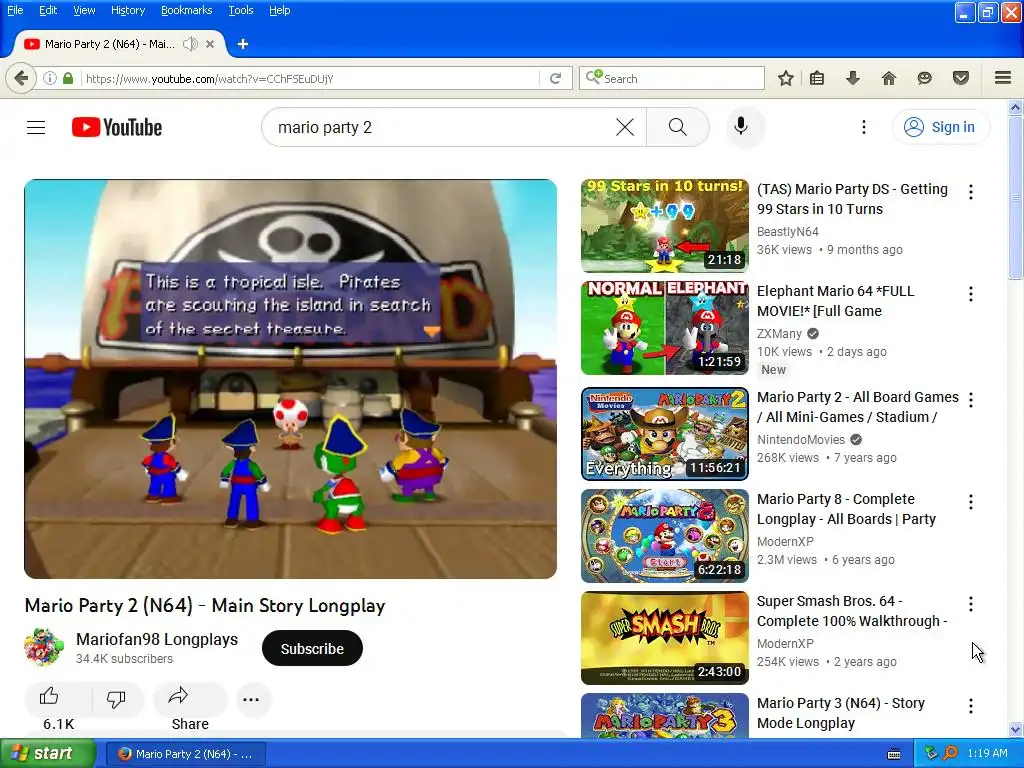1024x768 pixels.
Task: Open Firefox downloads arrow icon
Action: tap(852, 78)
